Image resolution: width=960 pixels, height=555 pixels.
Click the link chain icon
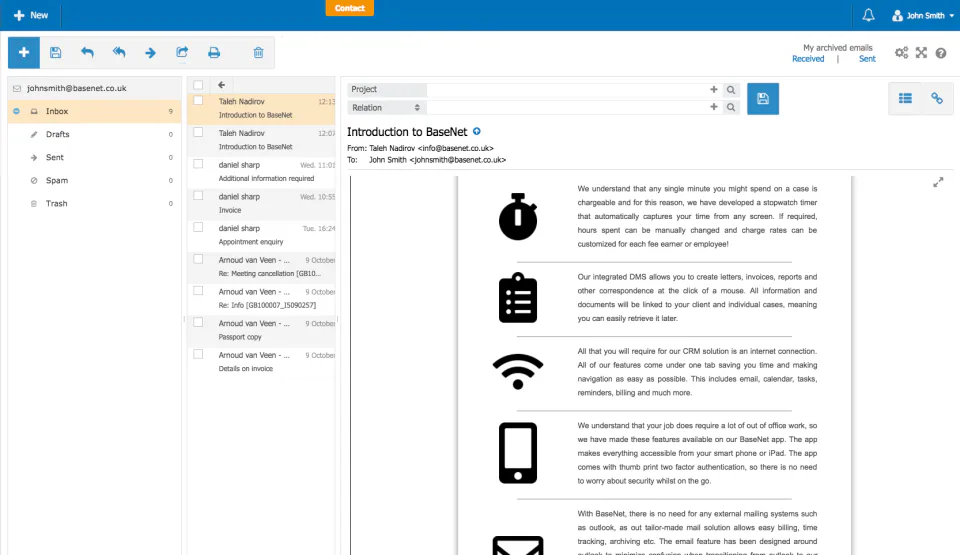coord(937,99)
